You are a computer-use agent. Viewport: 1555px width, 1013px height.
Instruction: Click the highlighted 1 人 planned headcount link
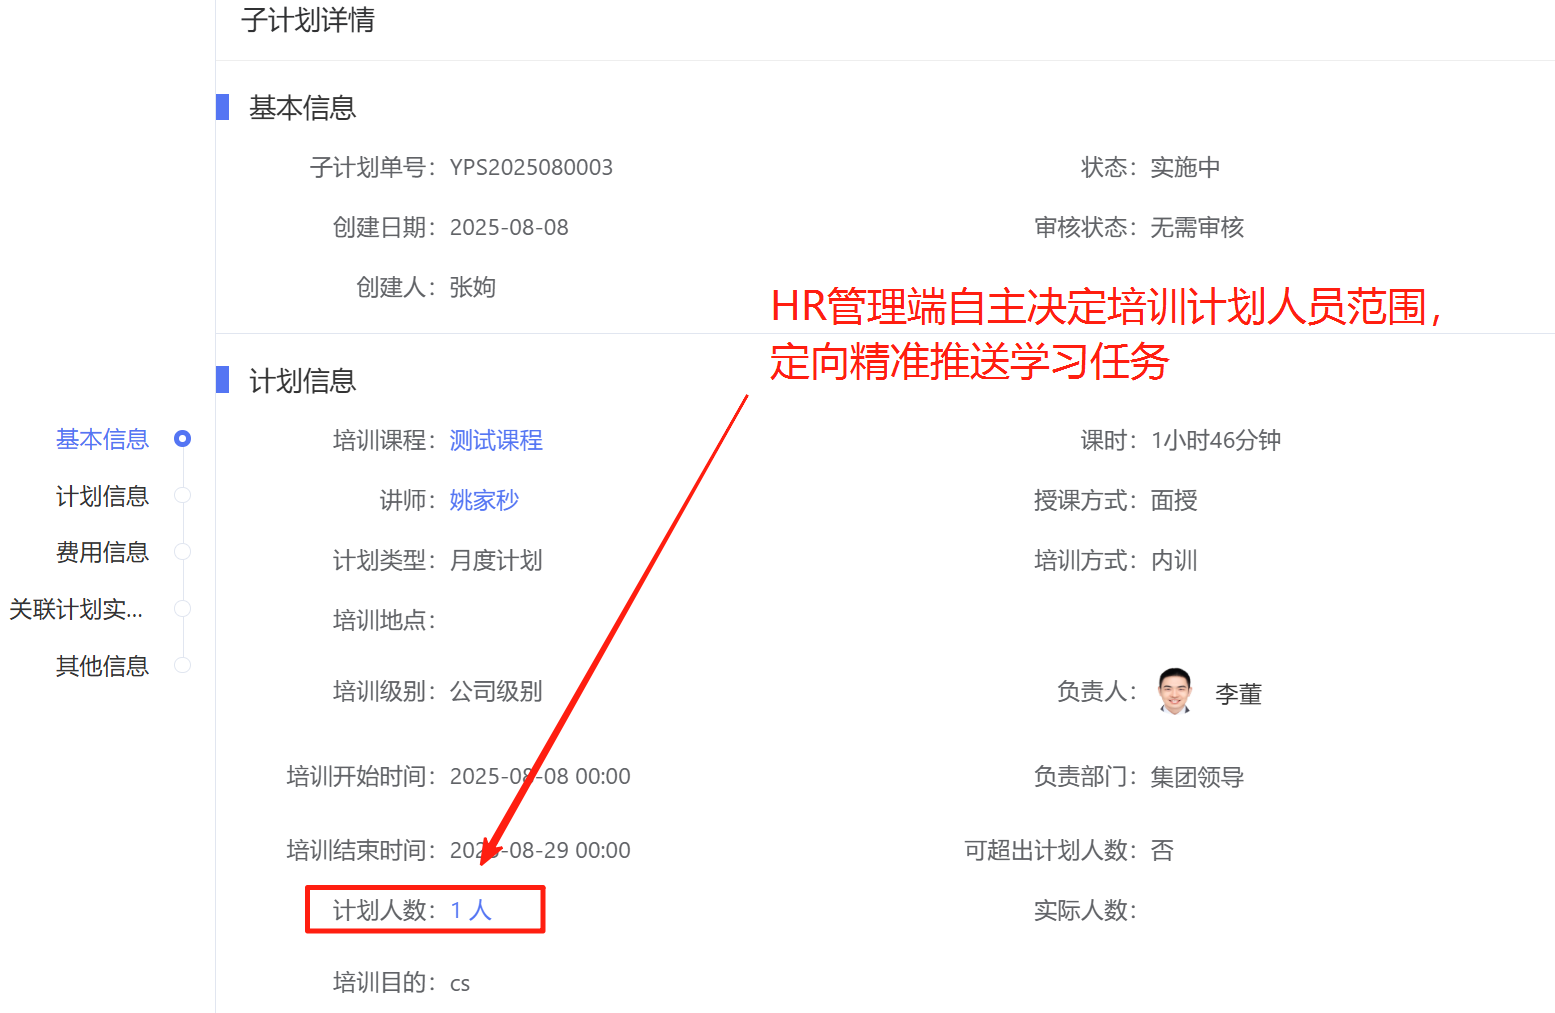click(x=470, y=910)
